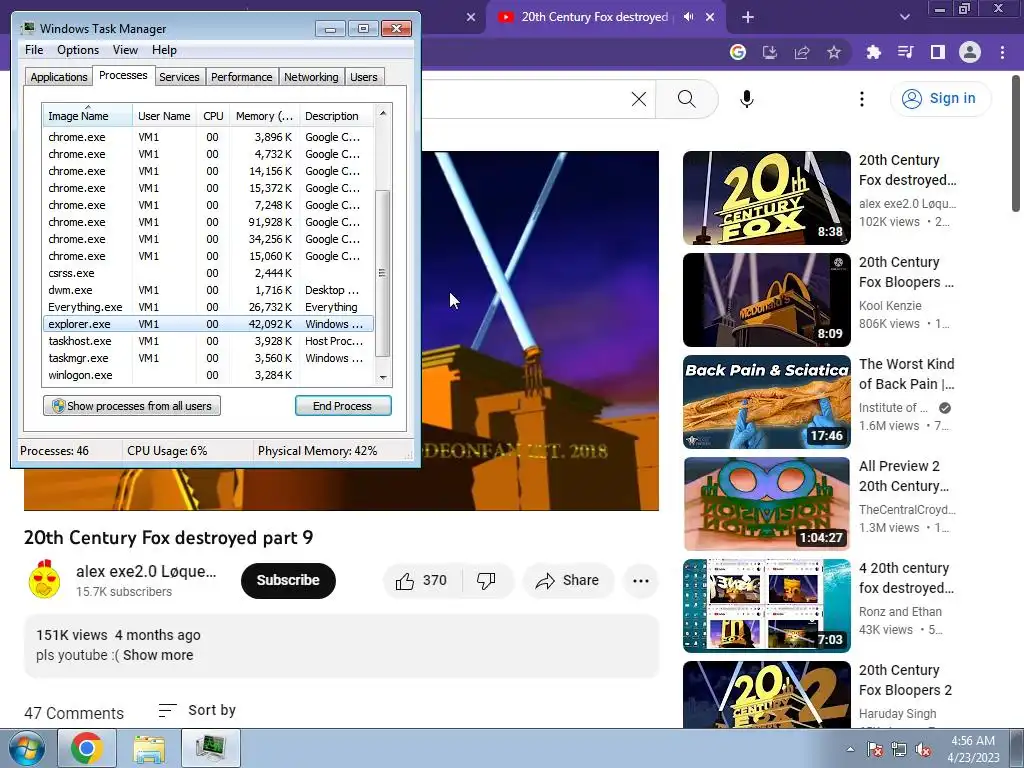The image size is (1024, 768).
Task: Open Chrome tab search dropdown chevron
Action: pos(904,17)
